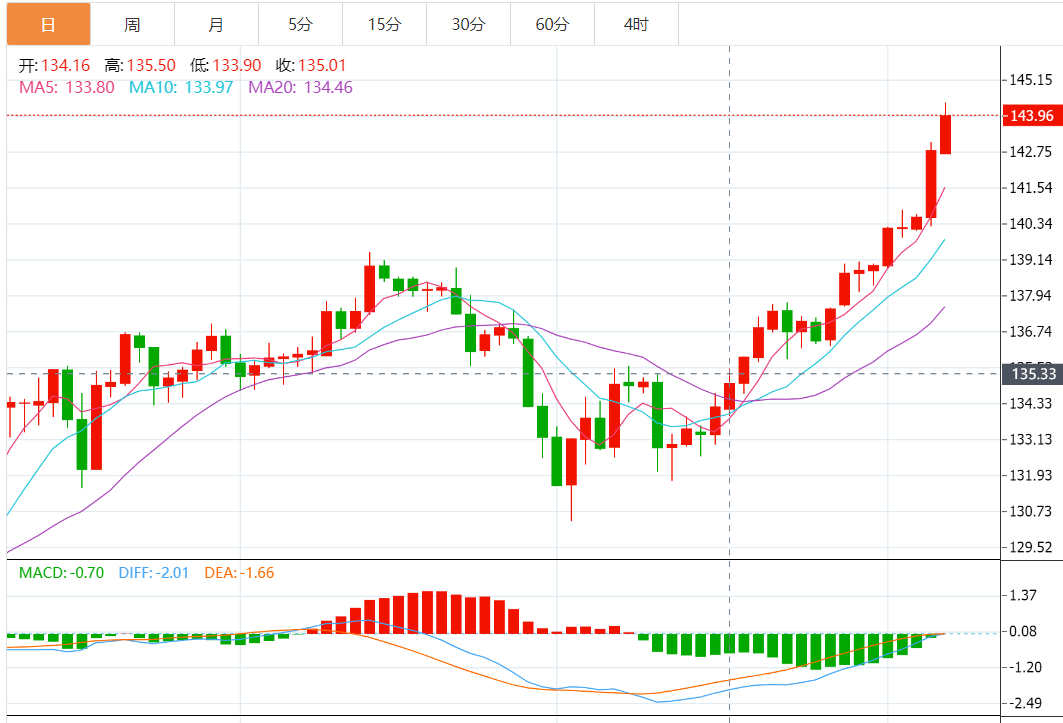This screenshot has width=1063, height=723.
Task: Click the 开:134.16 opening price value
Action: click(54, 65)
